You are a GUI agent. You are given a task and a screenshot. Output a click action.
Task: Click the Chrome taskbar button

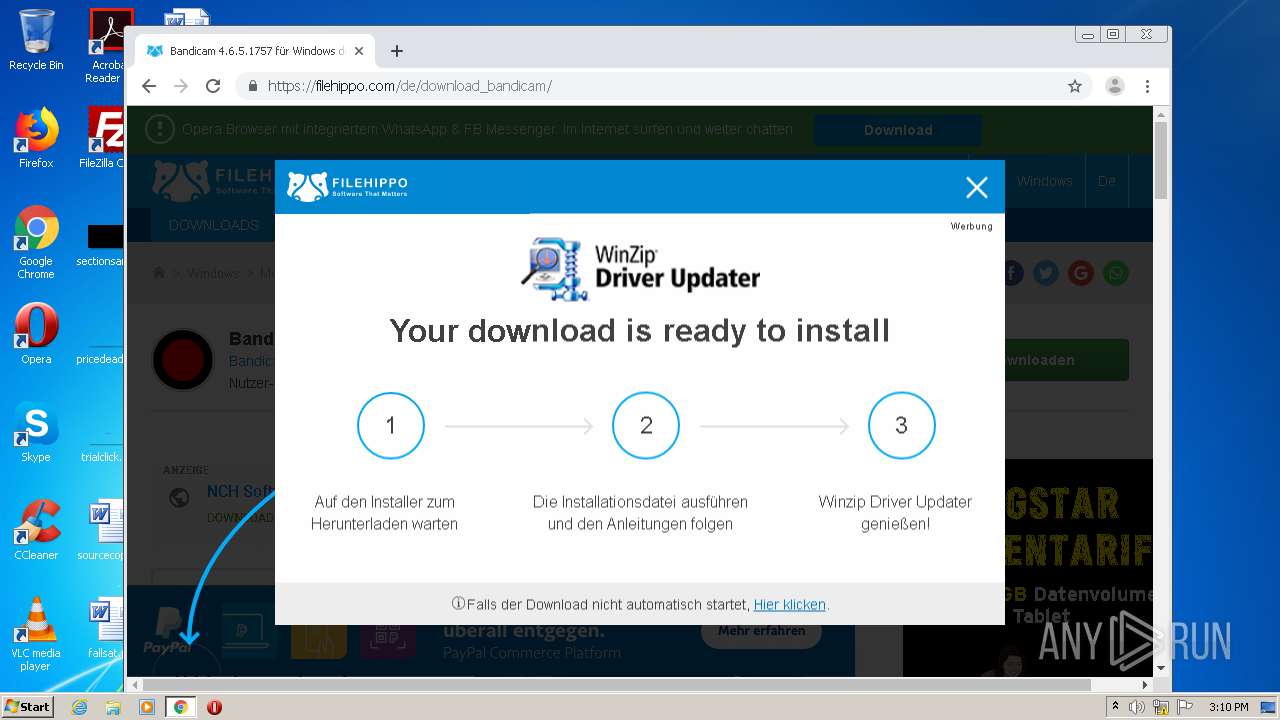[x=180, y=707]
